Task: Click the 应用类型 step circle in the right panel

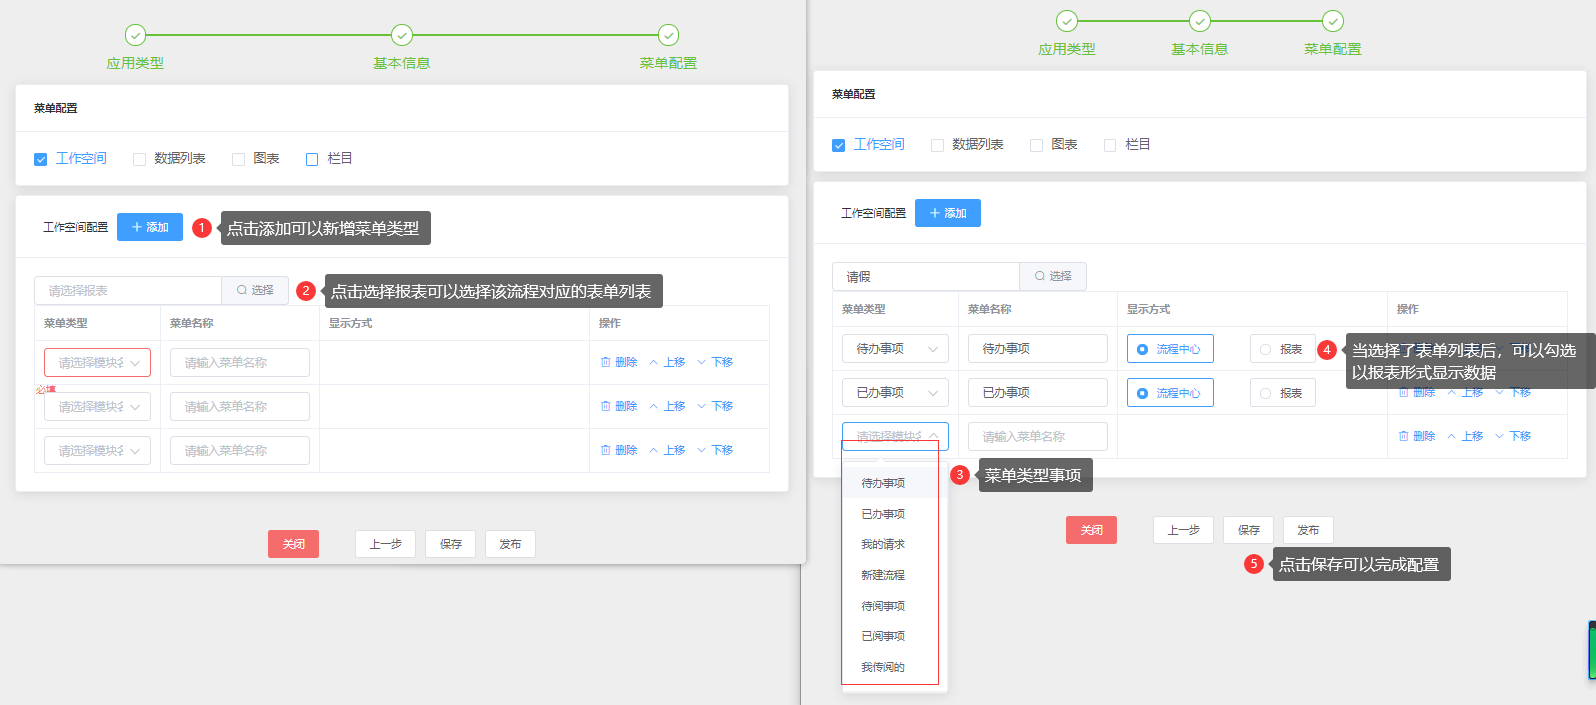Action: [x=1067, y=21]
